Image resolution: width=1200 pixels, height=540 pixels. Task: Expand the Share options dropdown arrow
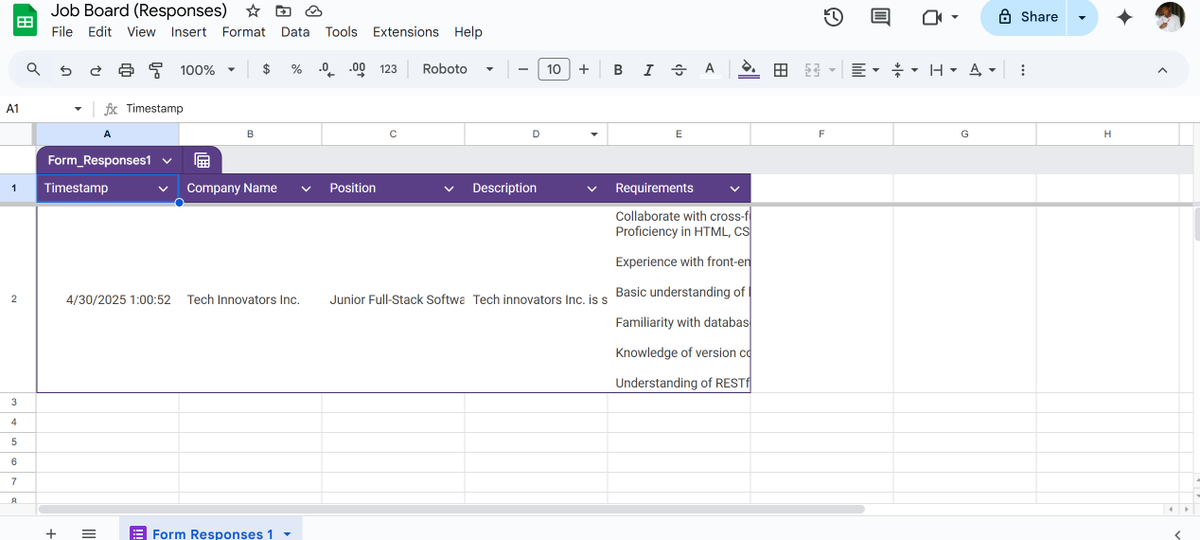(x=1082, y=17)
